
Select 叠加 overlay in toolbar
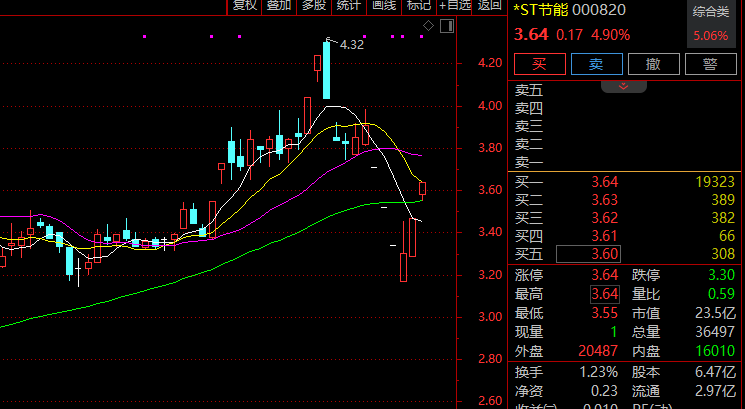279,6
